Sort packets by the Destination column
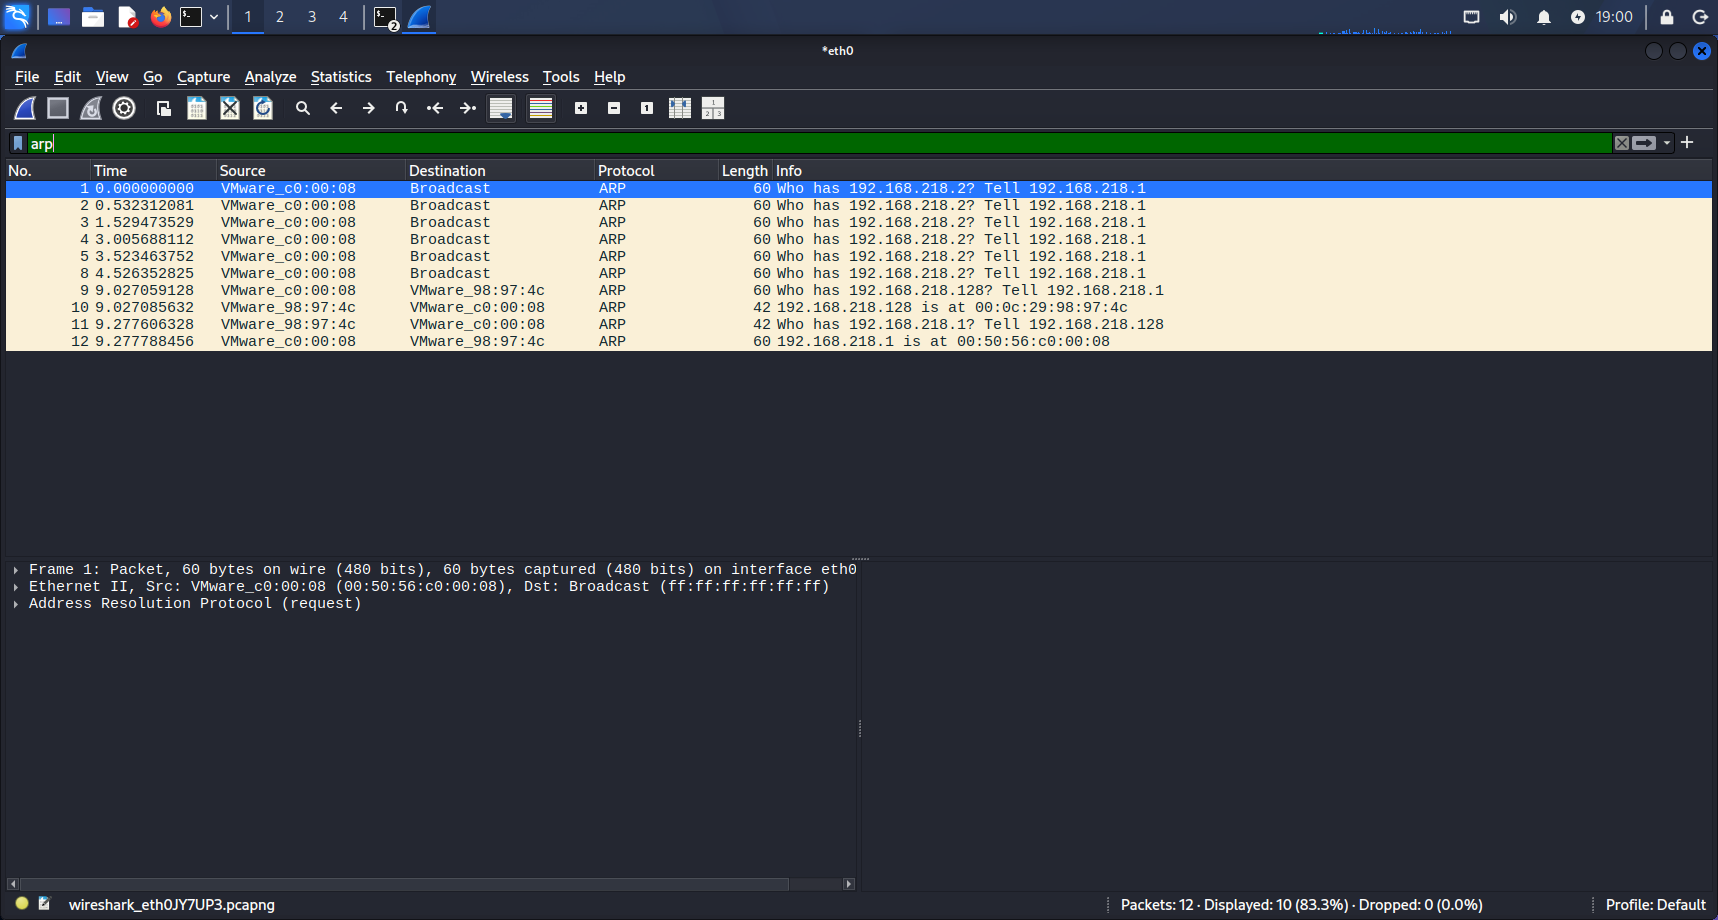 click(x=500, y=171)
